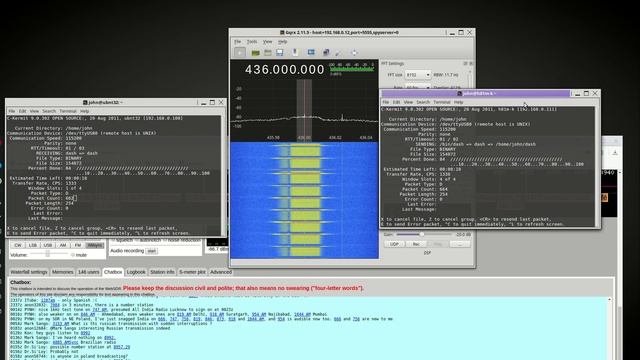The width and height of the screenshot is (640, 360).
Task: Open the Help menu in Gqrx
Action: [282, 42]
